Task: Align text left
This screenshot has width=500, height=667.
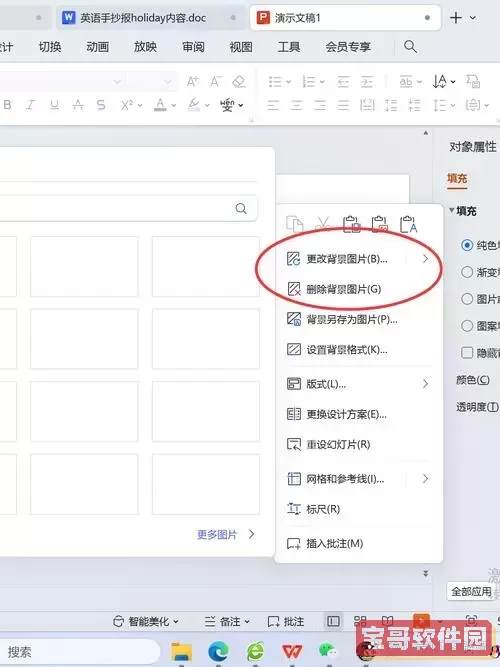Action: tap(273, 105)
